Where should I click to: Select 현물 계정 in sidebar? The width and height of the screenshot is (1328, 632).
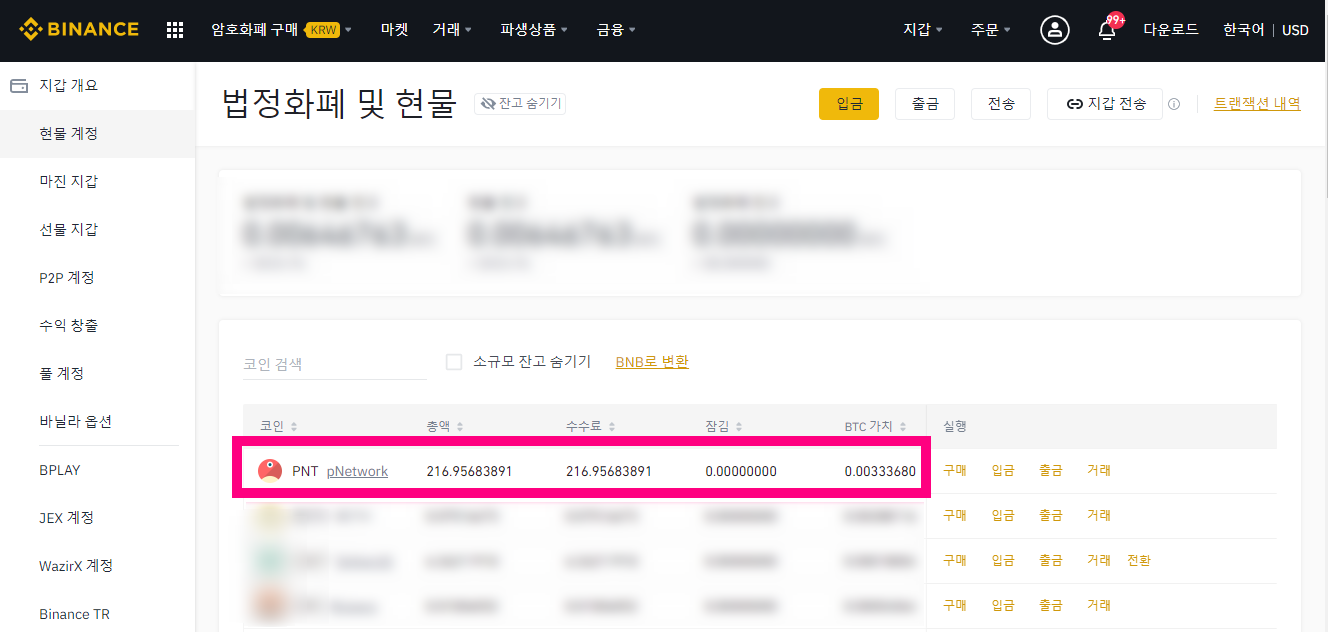pyautogui.click(x=97, y=134)
